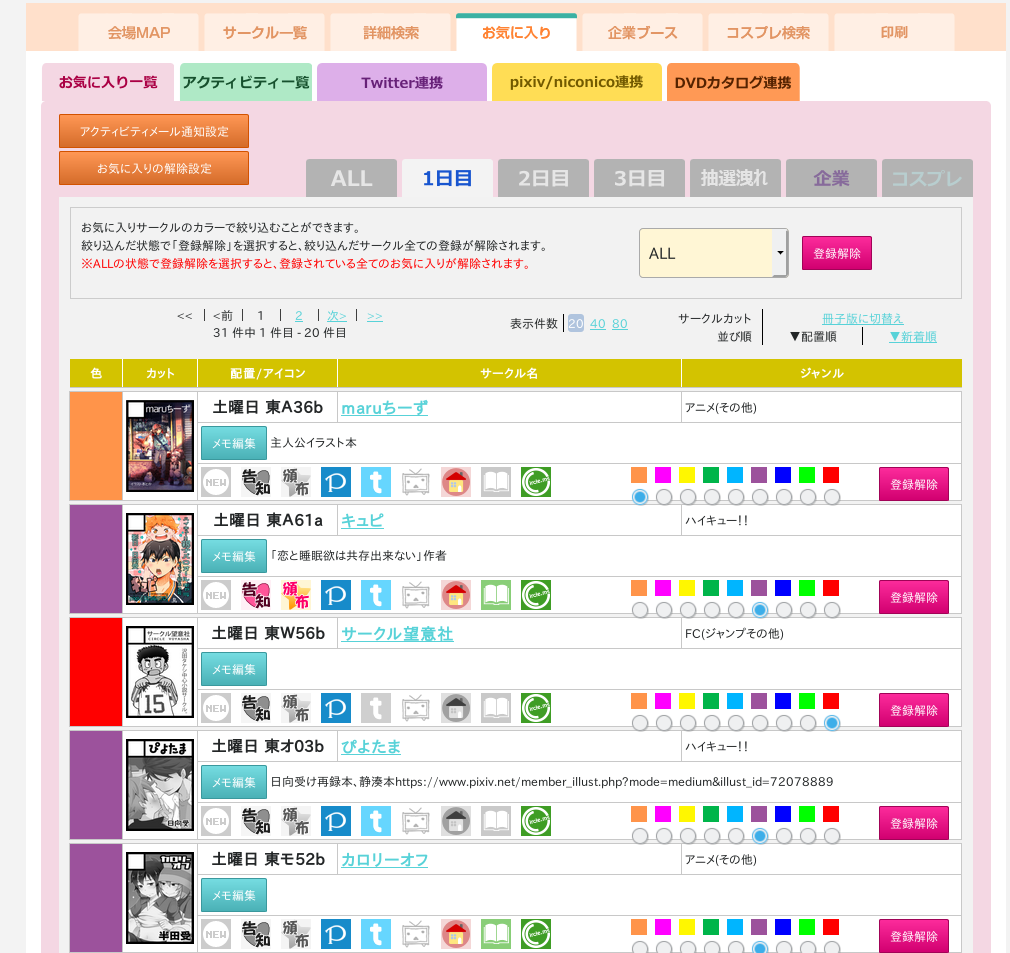Image resolution: width=1010 pixels, height=953 pixels.
Task: Switch to the Twitter連携 tab
Action: coord(400,82)
